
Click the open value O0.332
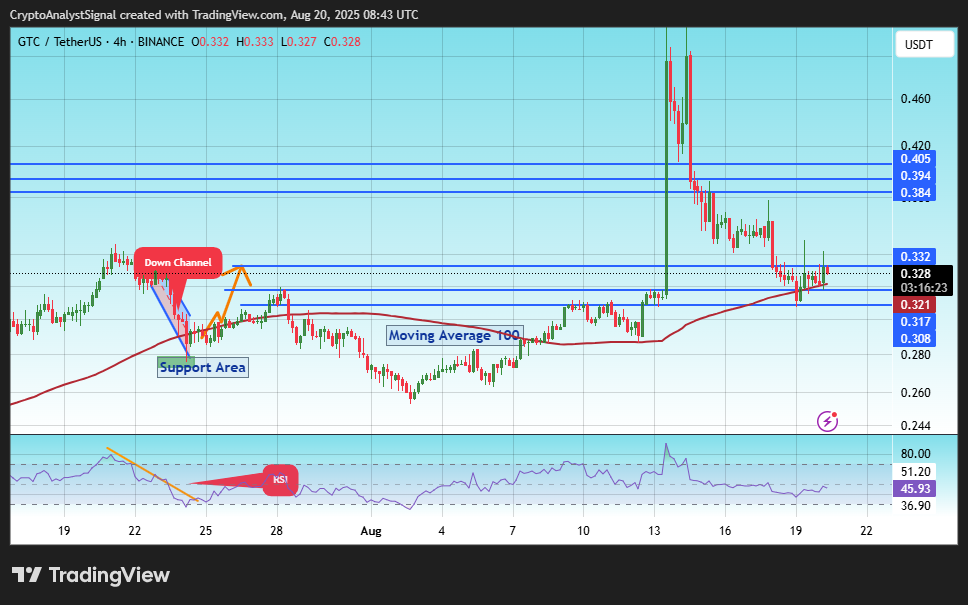(x=210, y=42)
